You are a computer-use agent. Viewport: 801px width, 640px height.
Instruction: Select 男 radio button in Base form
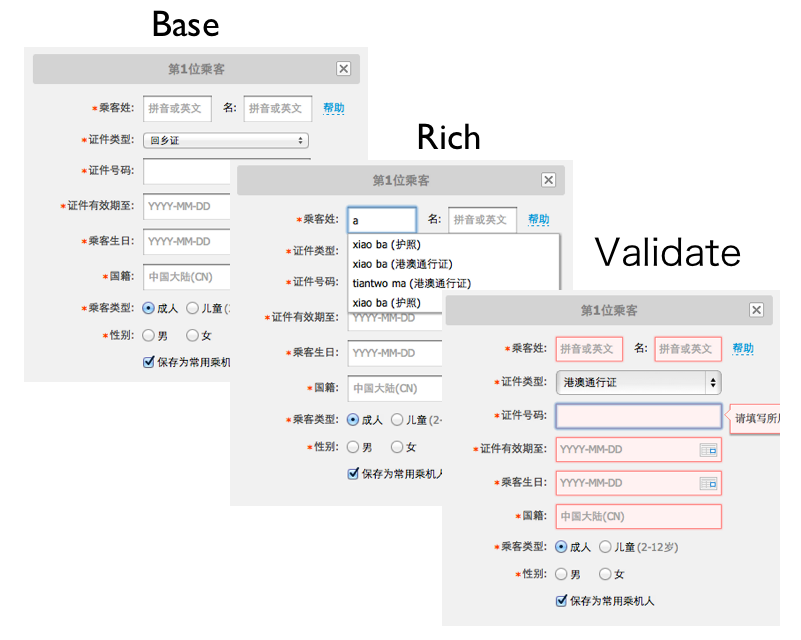pos(149,336)
